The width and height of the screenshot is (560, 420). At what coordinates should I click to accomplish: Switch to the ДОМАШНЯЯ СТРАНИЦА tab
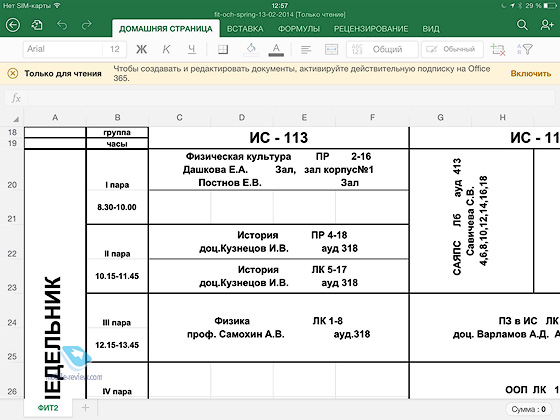pos(166,29)
